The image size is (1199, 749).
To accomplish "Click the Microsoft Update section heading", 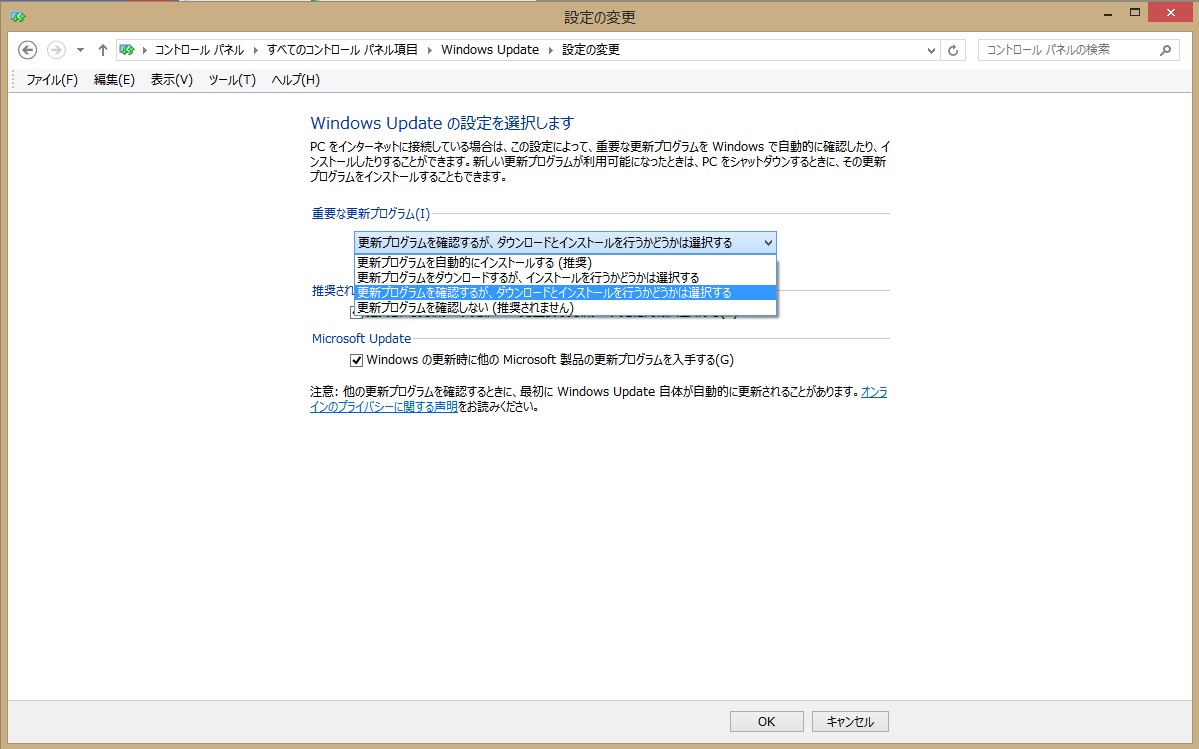I will [361, 339].
